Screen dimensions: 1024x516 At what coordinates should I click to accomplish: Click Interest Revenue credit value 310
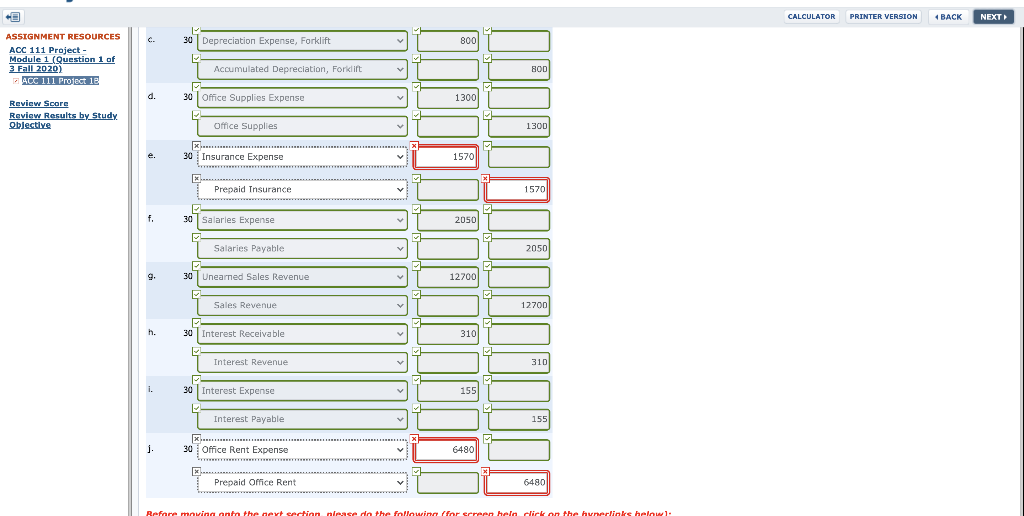point(519,363)
